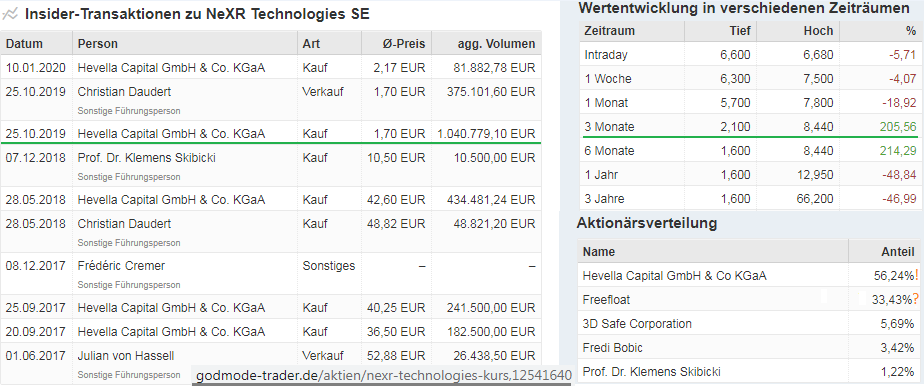Screen dimensions: 924x386
Task: Select 3D Safe Corporation shareholder entry
Action: click(750, 324)
